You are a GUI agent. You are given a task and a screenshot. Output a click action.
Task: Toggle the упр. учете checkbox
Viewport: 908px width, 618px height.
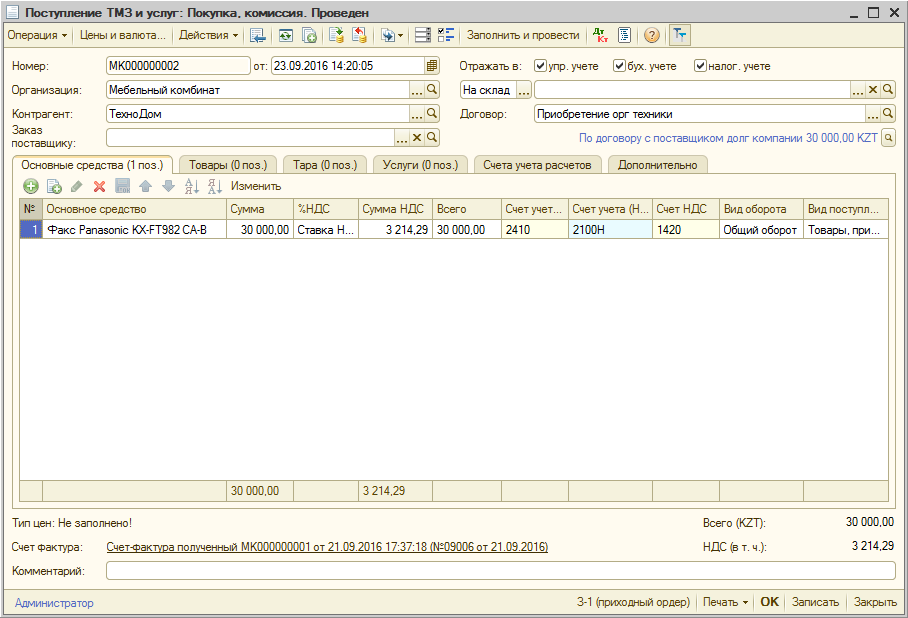point(540,66)
